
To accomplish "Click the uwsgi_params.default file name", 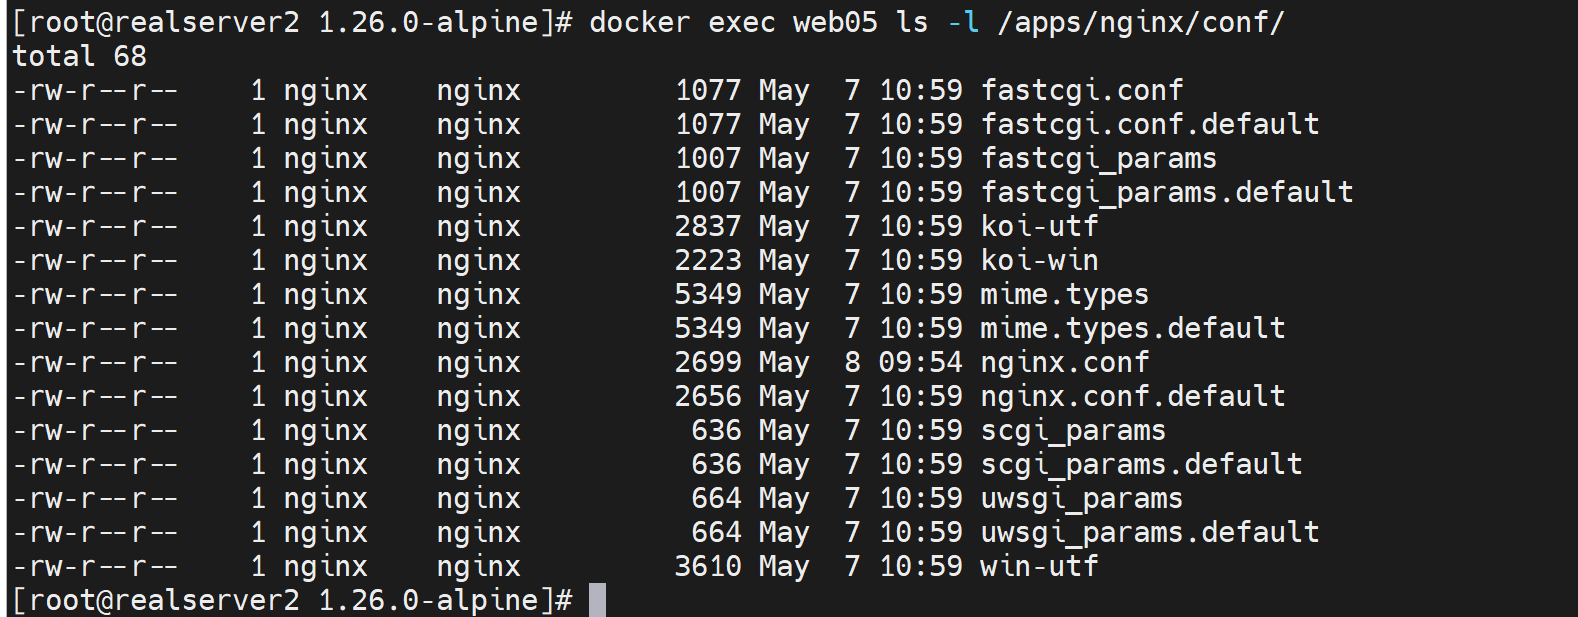I will coord(1149,533).
